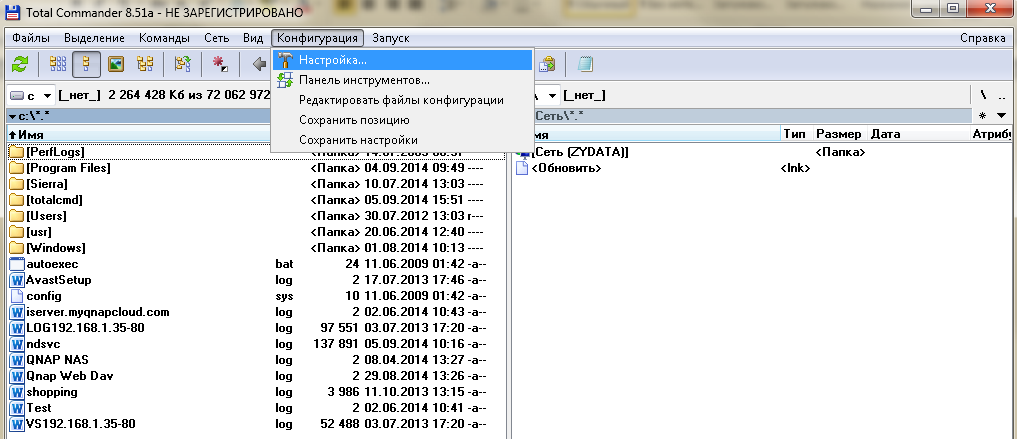
Task: Sort right panel by Атрибуты column
Action: [990, 134]
